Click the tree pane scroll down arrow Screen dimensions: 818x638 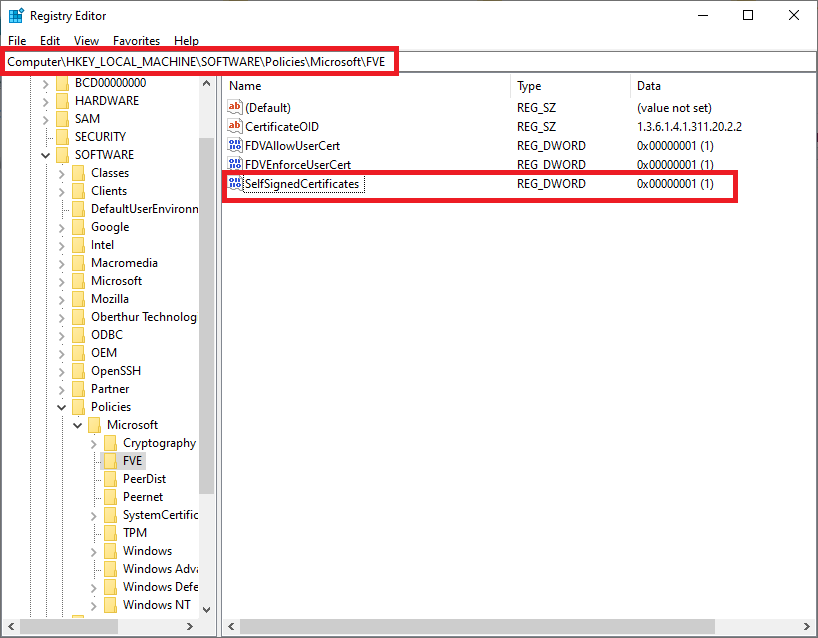[x=207, y=609]
